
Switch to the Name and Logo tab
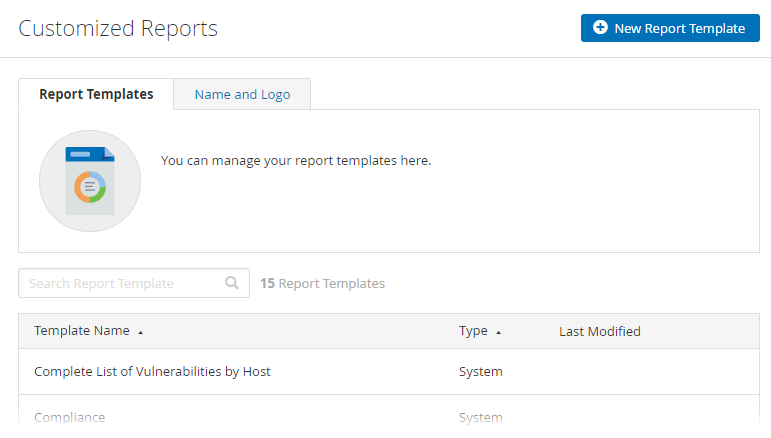point(242,94)
